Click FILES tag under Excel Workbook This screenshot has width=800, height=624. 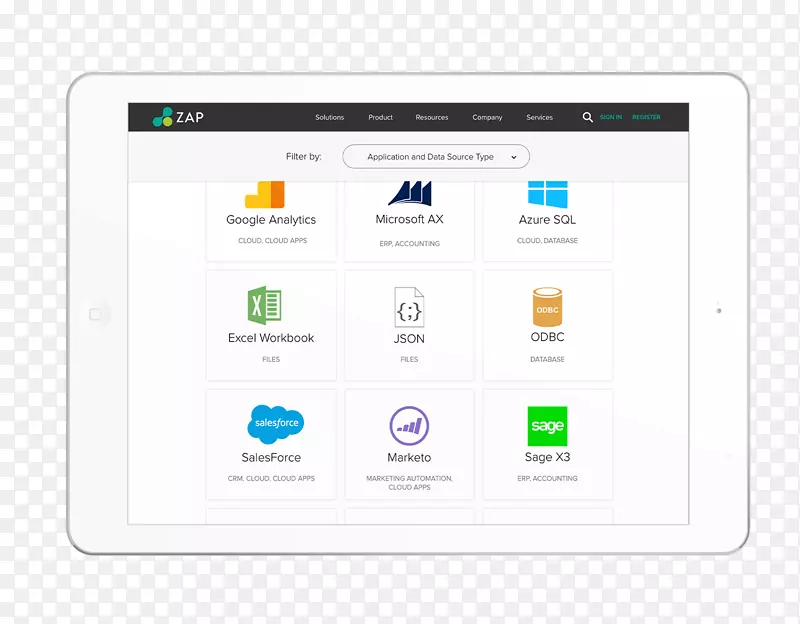point(271,360)
